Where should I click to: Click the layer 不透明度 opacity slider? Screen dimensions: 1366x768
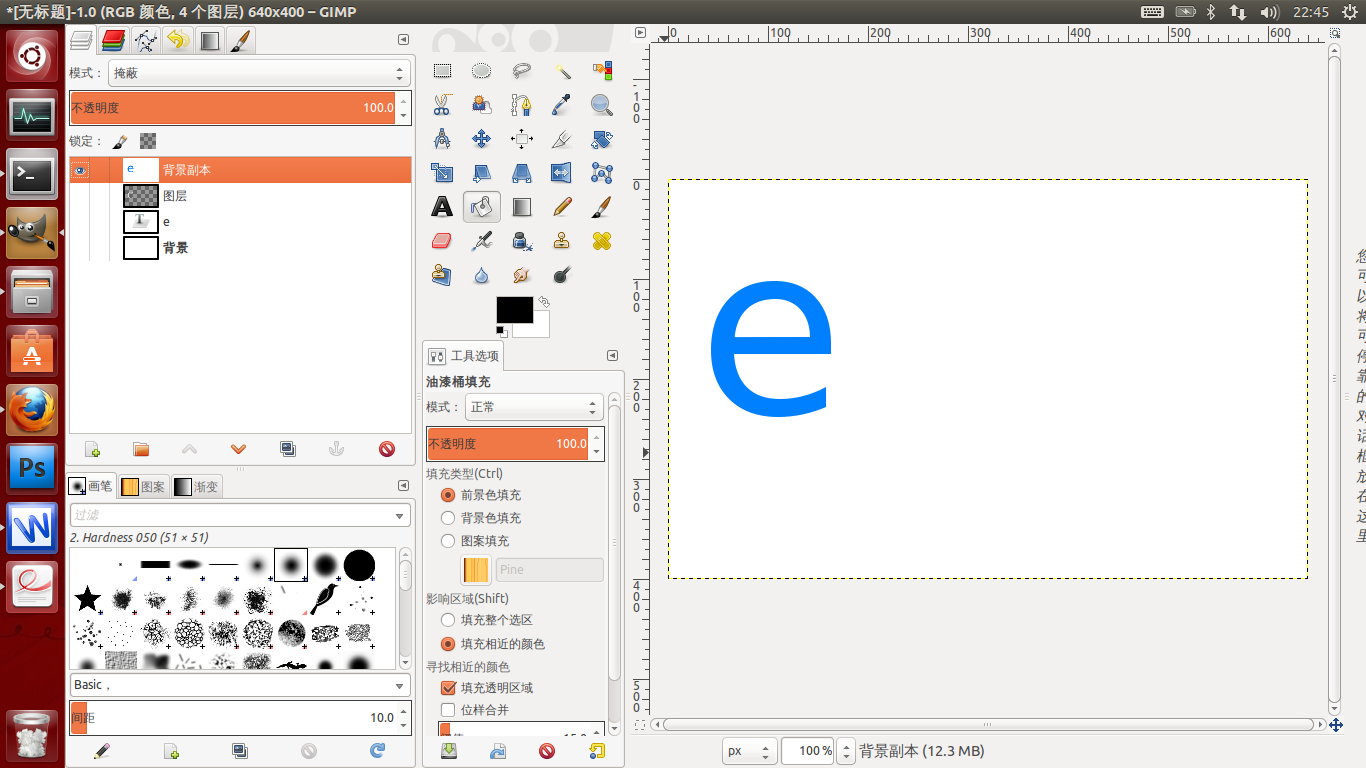click(x=233, y=108)
